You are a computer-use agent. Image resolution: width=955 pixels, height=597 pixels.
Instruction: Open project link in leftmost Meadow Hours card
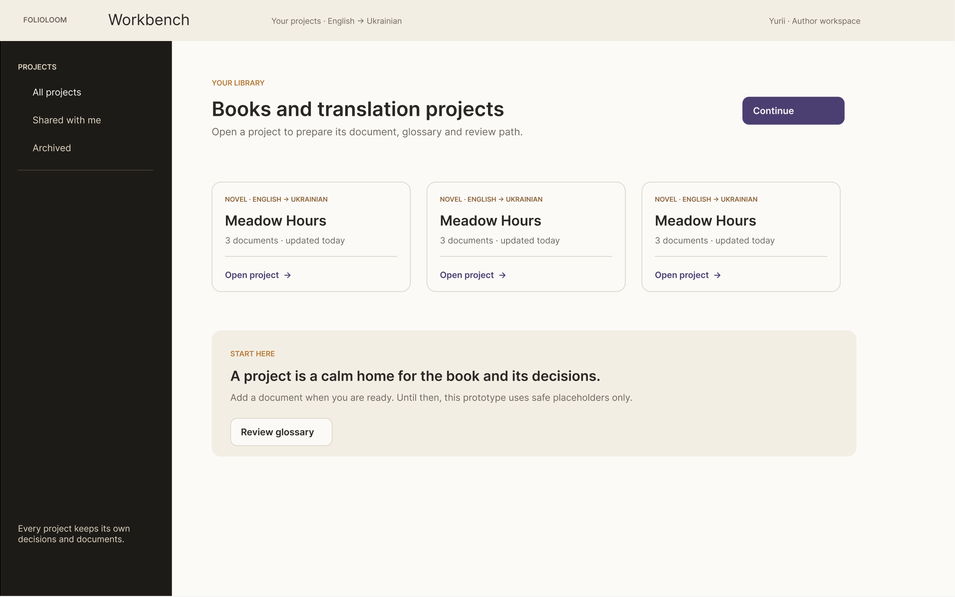258,275
